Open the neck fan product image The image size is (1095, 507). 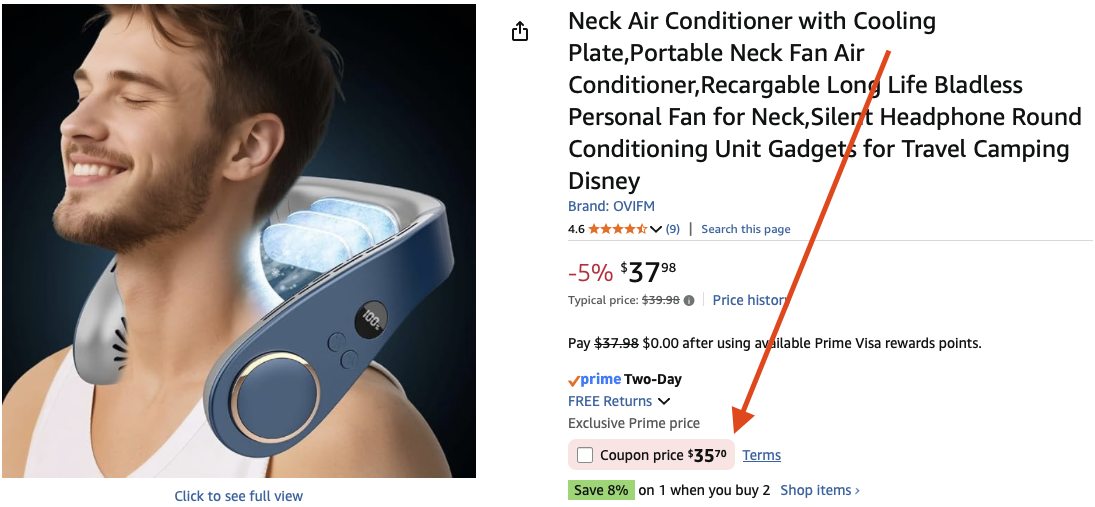238,240
